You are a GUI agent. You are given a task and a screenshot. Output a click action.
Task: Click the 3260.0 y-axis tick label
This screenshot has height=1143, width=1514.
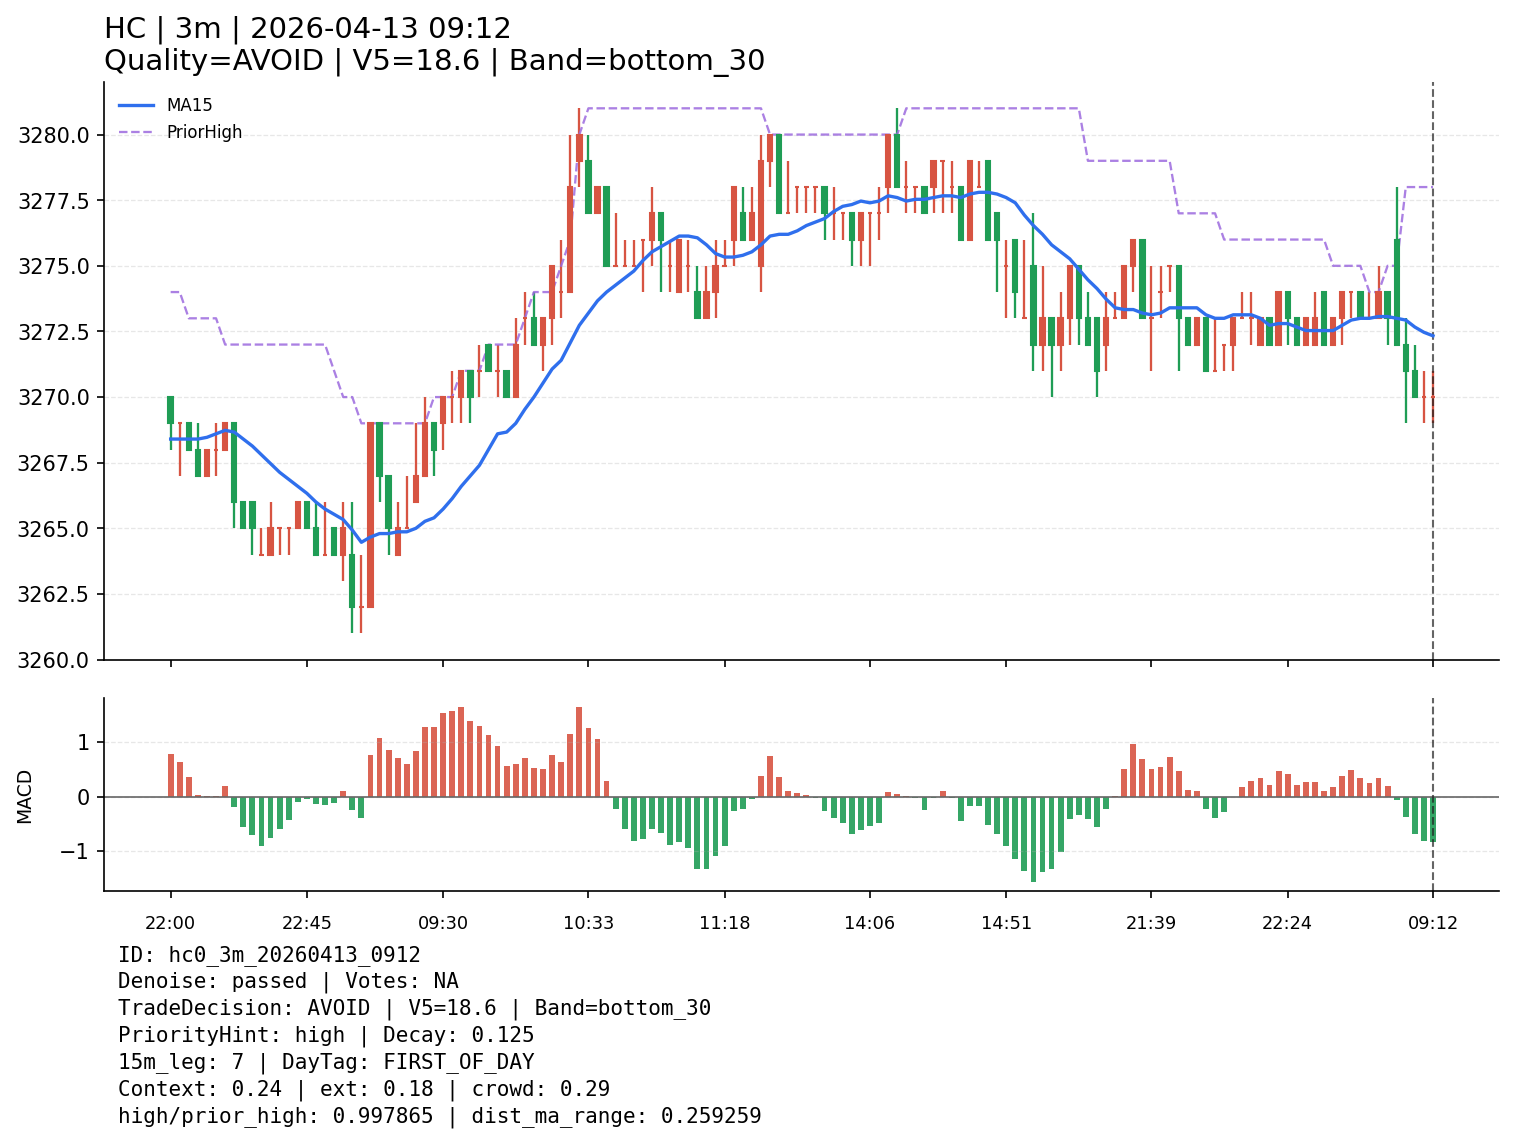54,660
